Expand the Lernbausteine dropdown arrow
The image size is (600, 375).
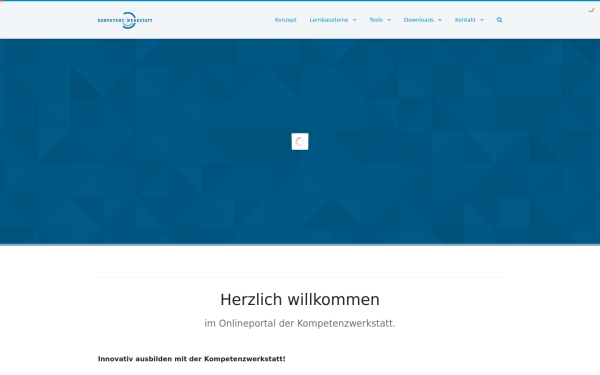click(x=354, y=20)
